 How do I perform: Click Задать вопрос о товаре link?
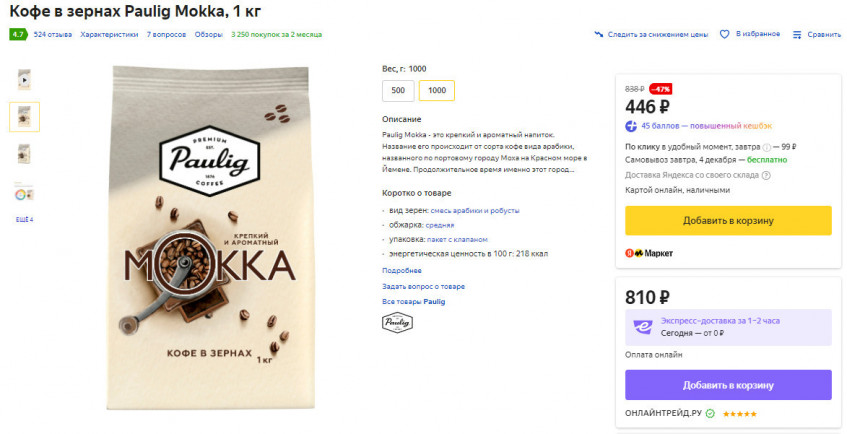click(x=423, y=286)
